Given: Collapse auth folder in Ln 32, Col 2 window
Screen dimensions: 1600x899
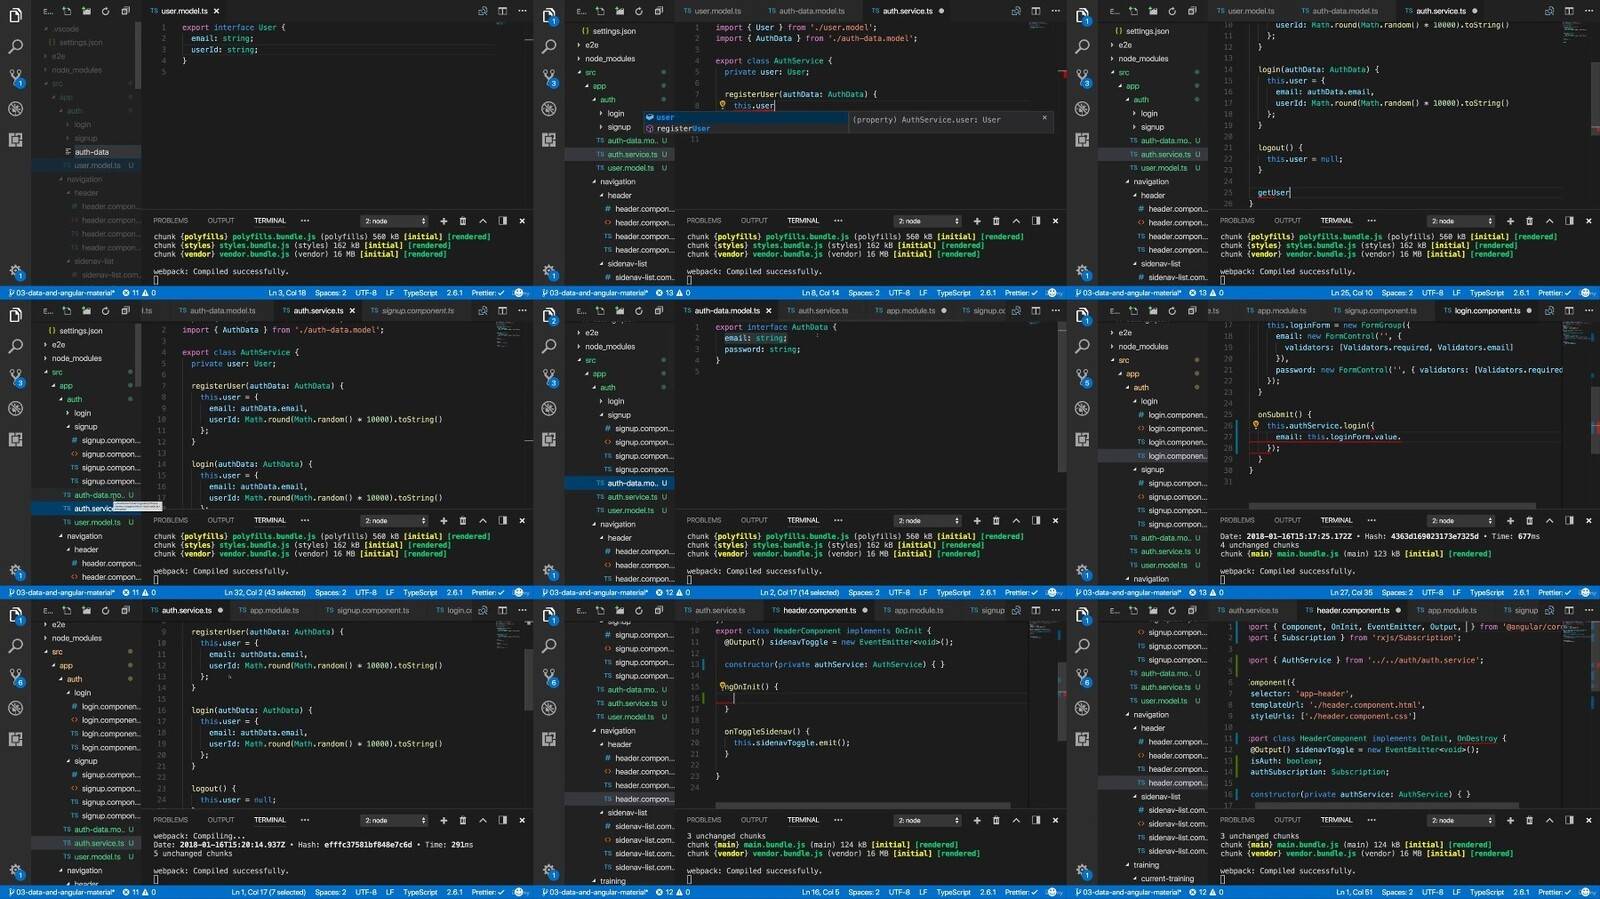Looking at the screenshot, I should click(74, 399).
